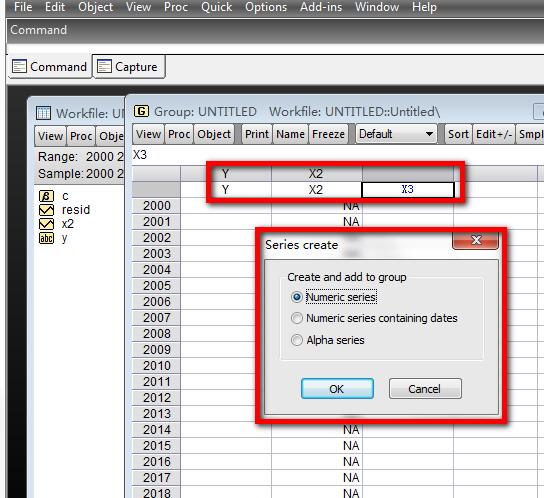Click the X2 column header cell
Image resolution: width=544 pixels, height=498 pixels.
(316, 174)
